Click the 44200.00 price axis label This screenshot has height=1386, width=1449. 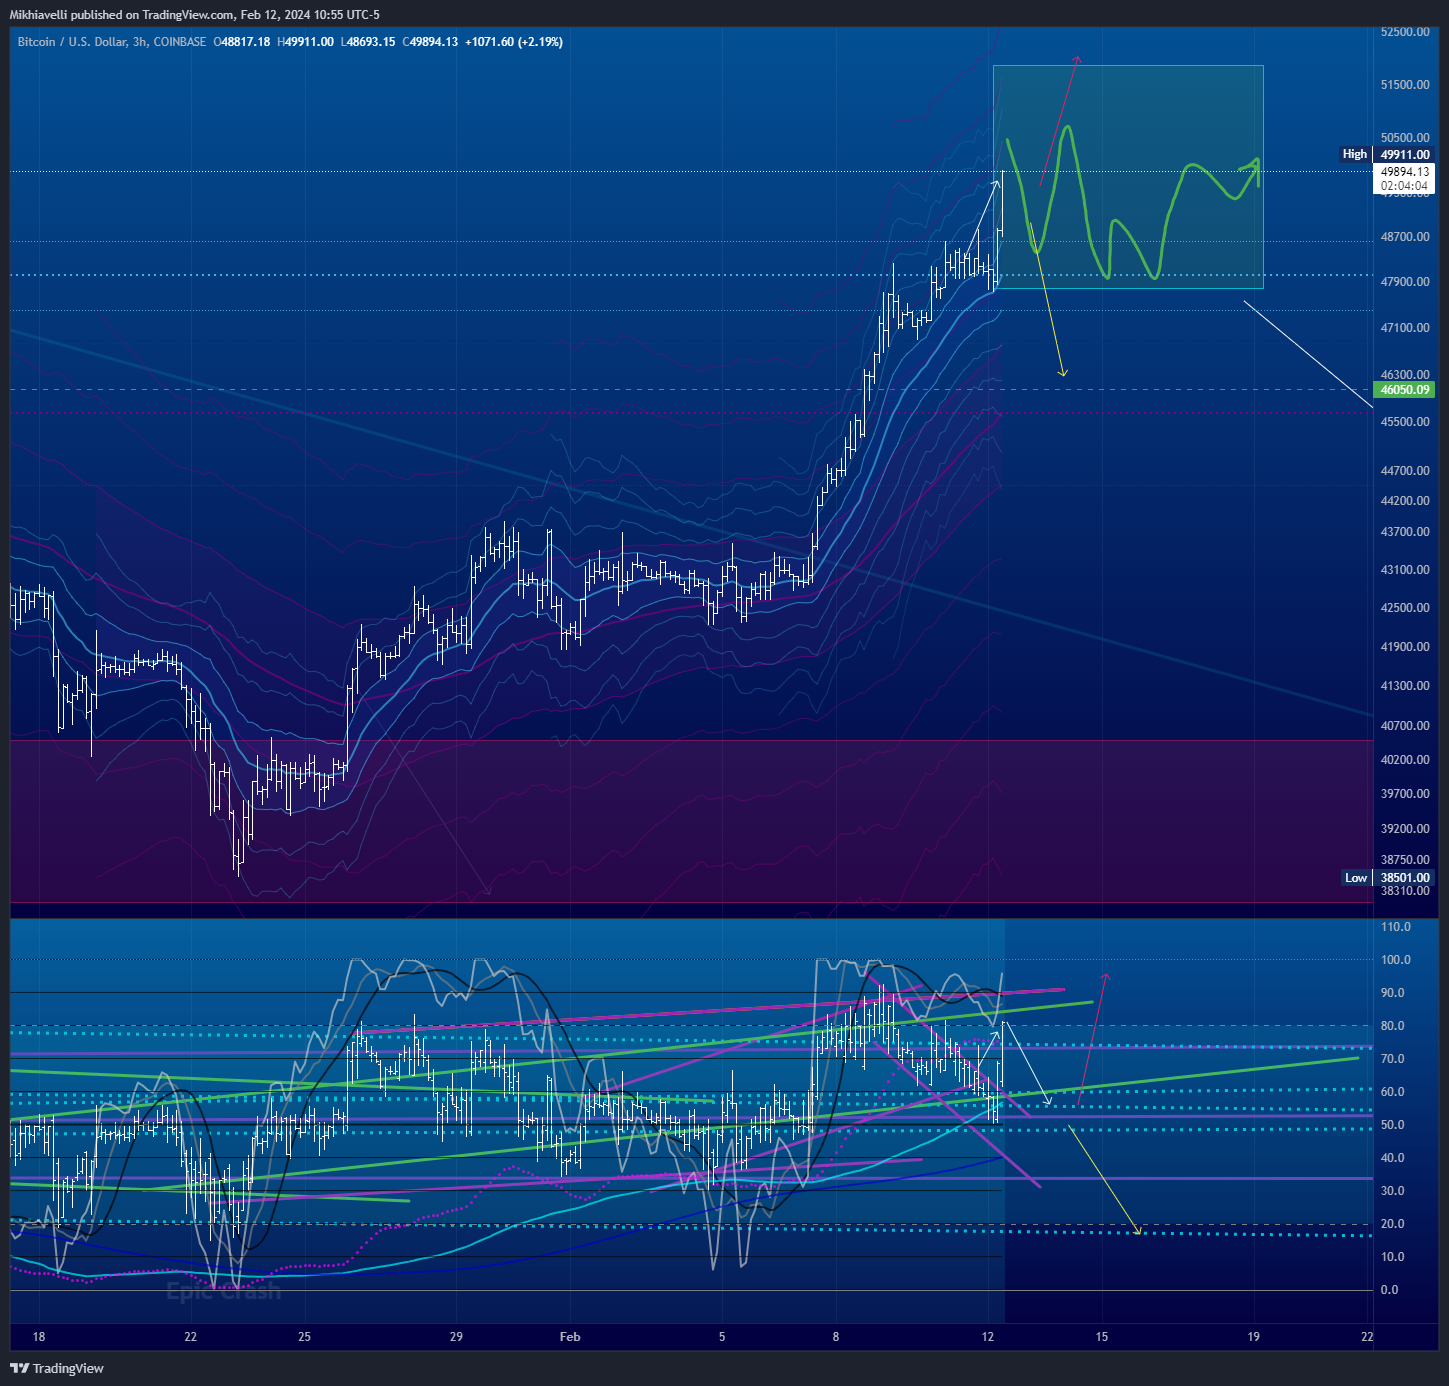coord(1405,501)
